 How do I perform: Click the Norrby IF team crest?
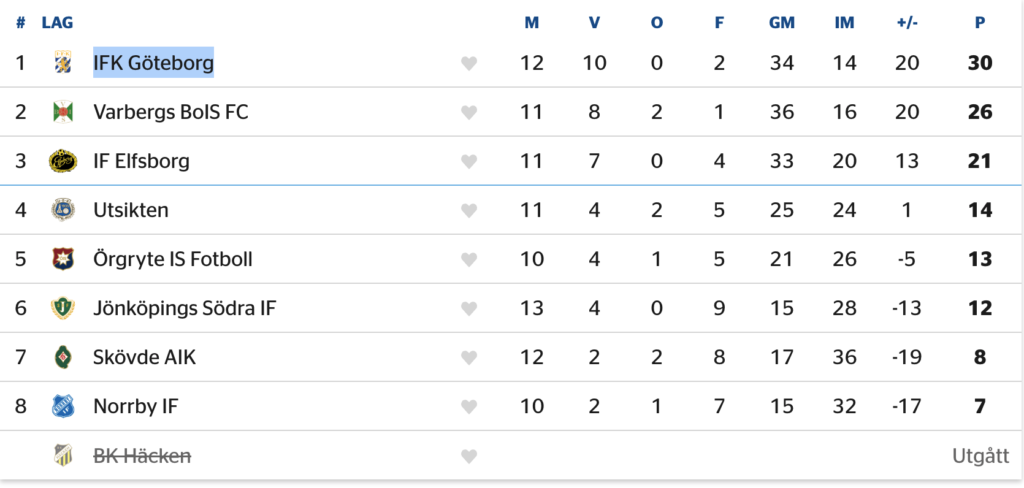point(63,406)
